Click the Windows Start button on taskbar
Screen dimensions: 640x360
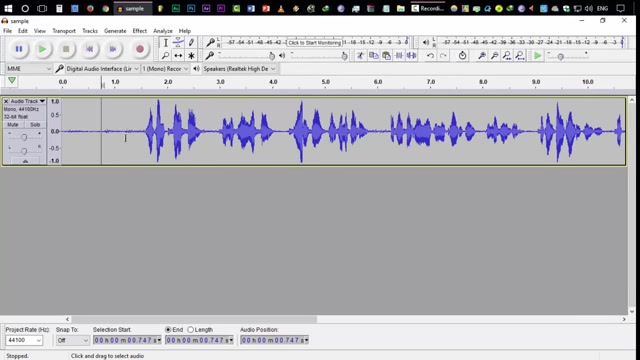point(8,8)
